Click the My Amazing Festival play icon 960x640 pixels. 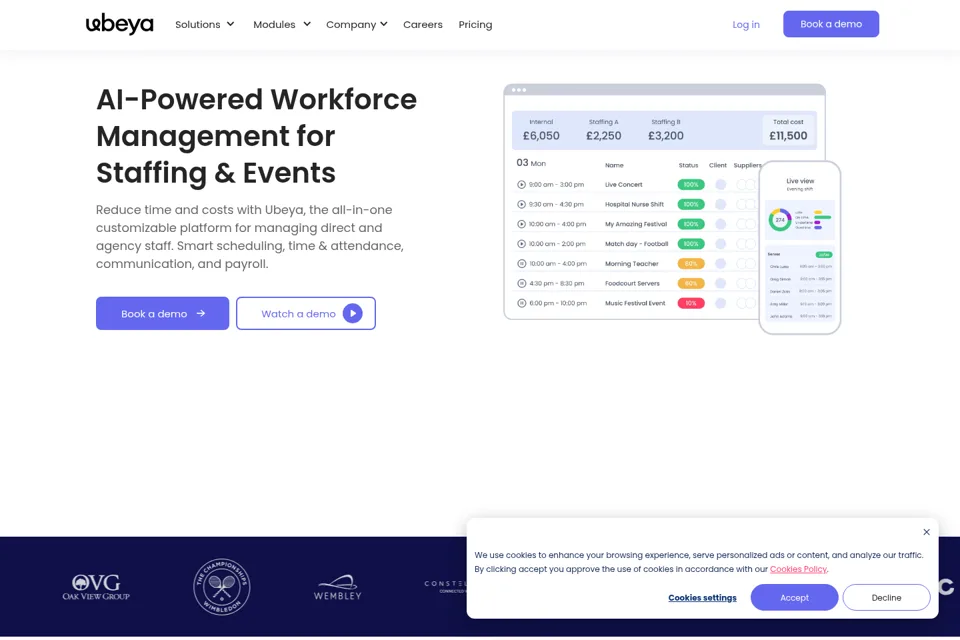522,224
